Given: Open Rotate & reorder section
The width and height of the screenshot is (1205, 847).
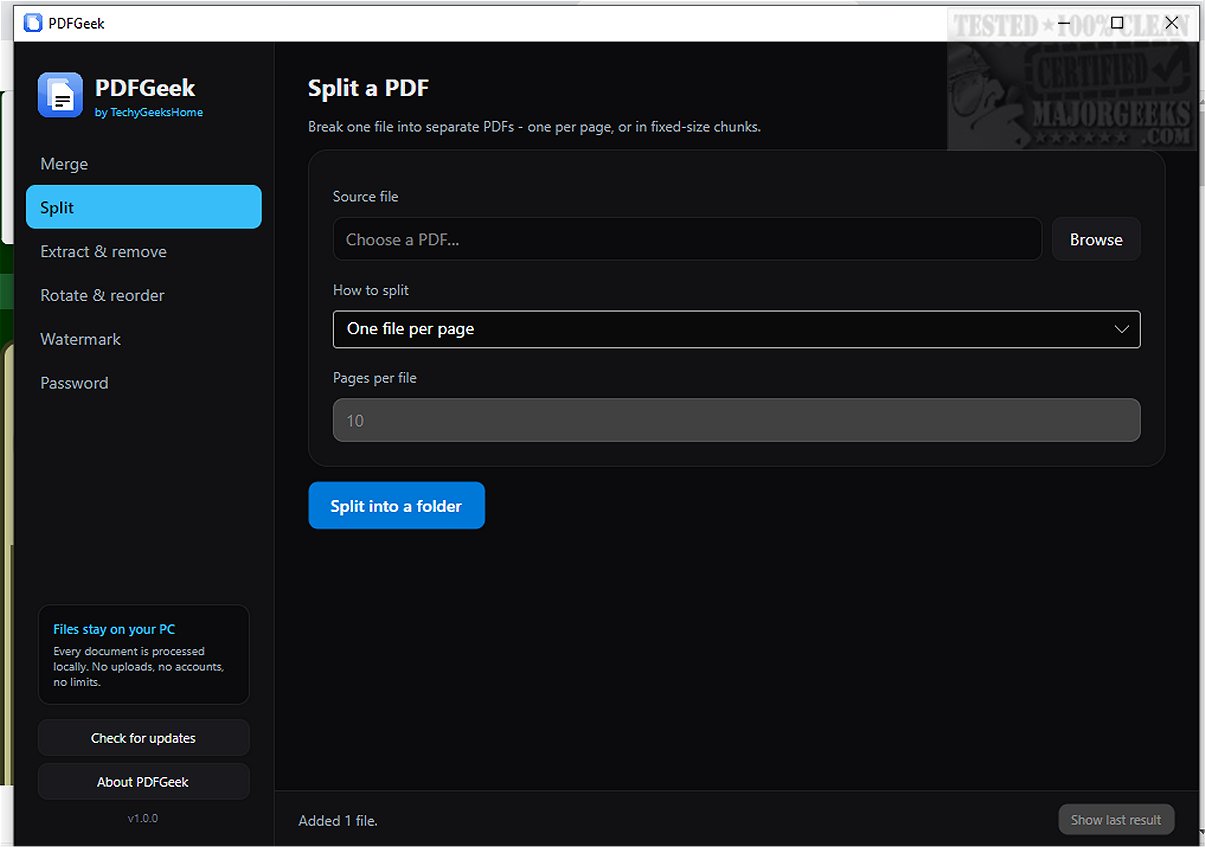Looking at the screenshot, I should tap(144, 295).
